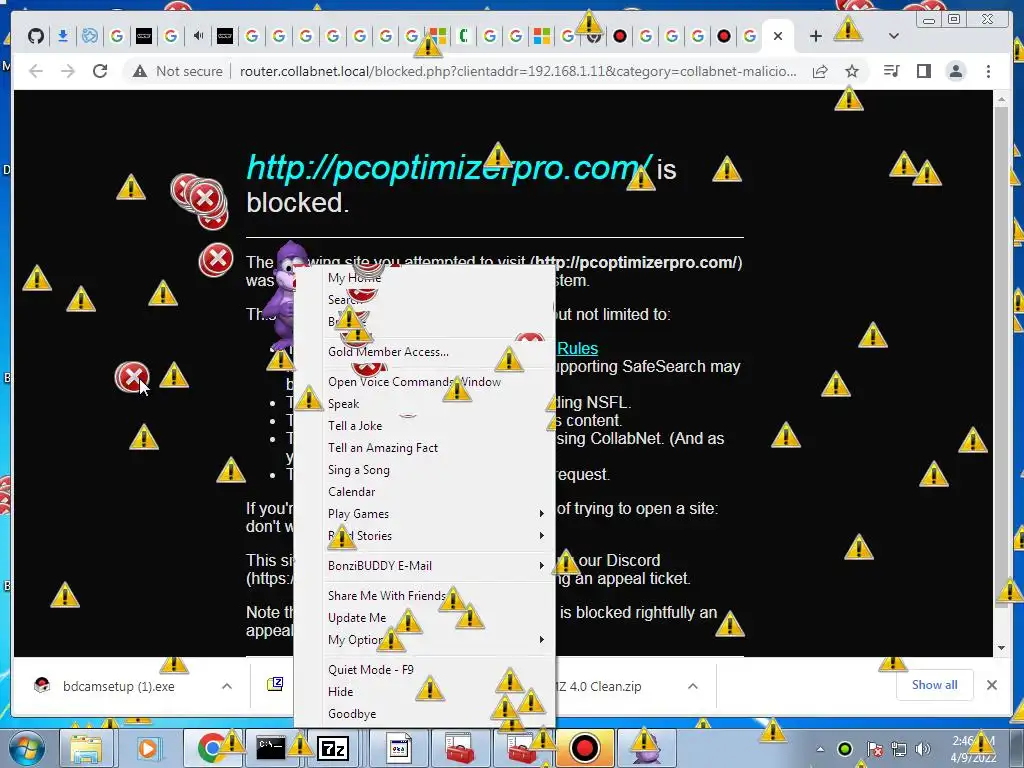The image size is (1024, 768).
Task: Select Sing a Song
Action: click(359, 470)
